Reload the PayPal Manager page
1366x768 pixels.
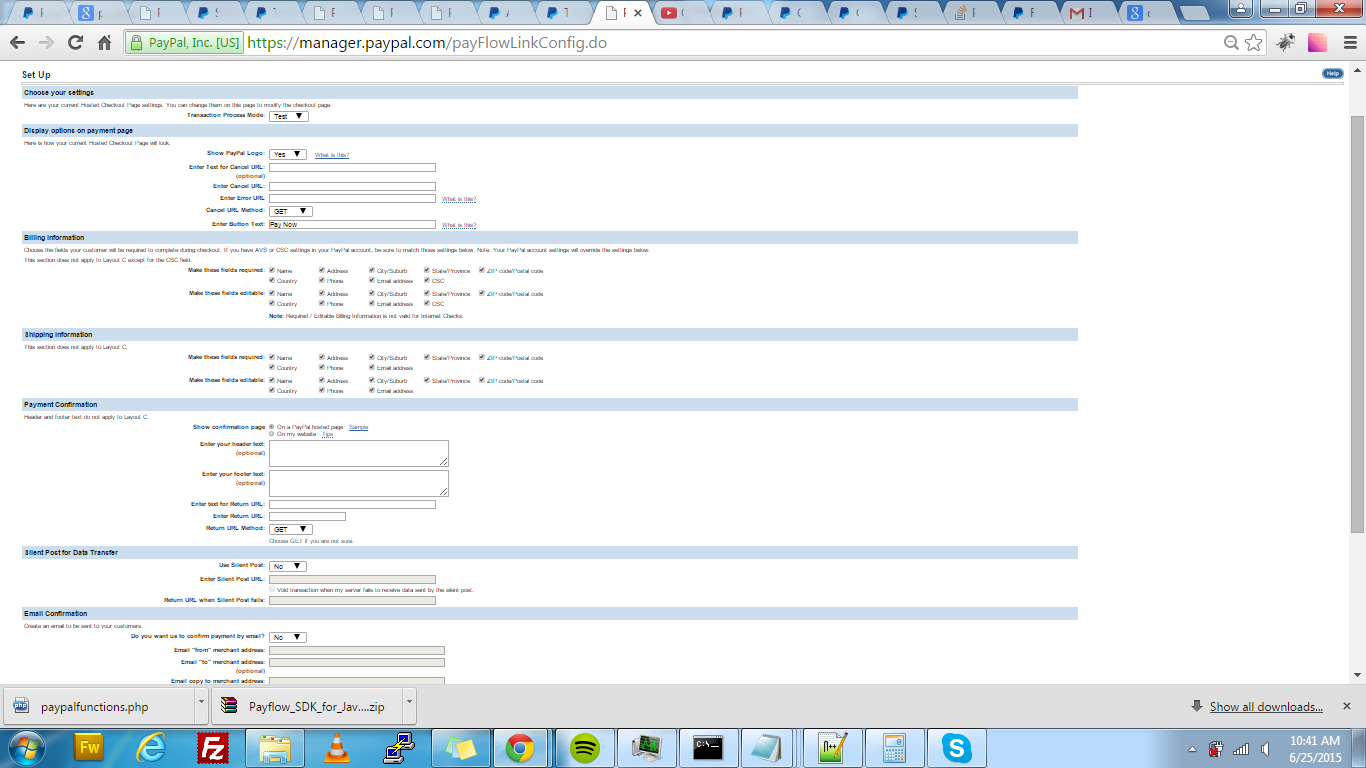click(75, 43)
